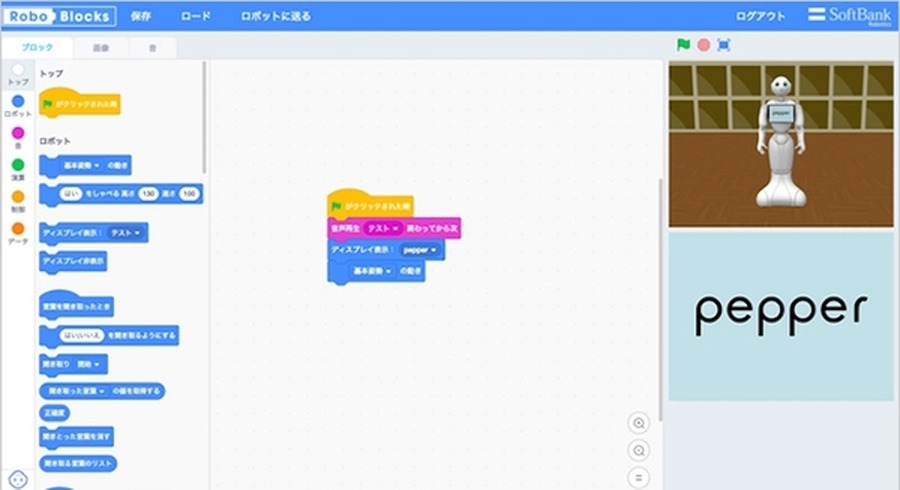Image resolution: width=900 pixels, height=490 pixels.
Task: Click ロボットに送る in the top bar
Action: click(275, 16)
